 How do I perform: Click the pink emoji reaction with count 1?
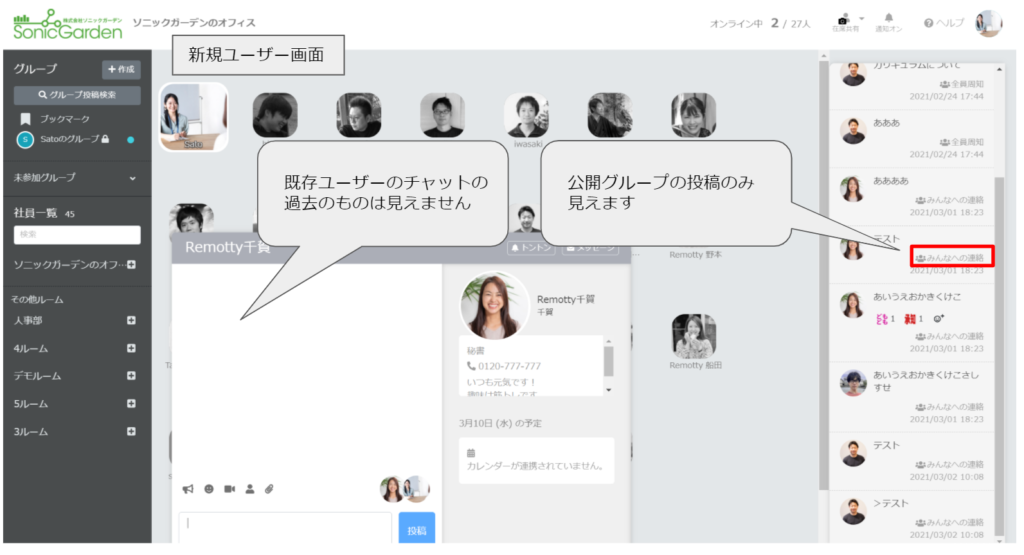[886, 319]
